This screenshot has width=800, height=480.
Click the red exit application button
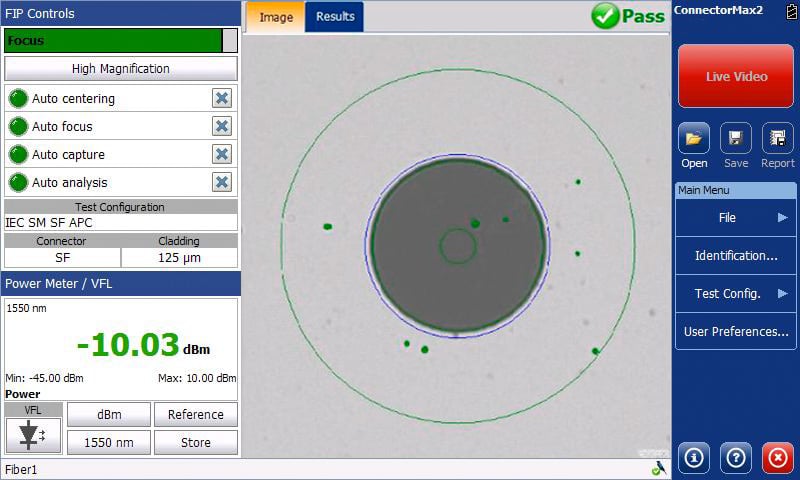(x=777, y=457)
